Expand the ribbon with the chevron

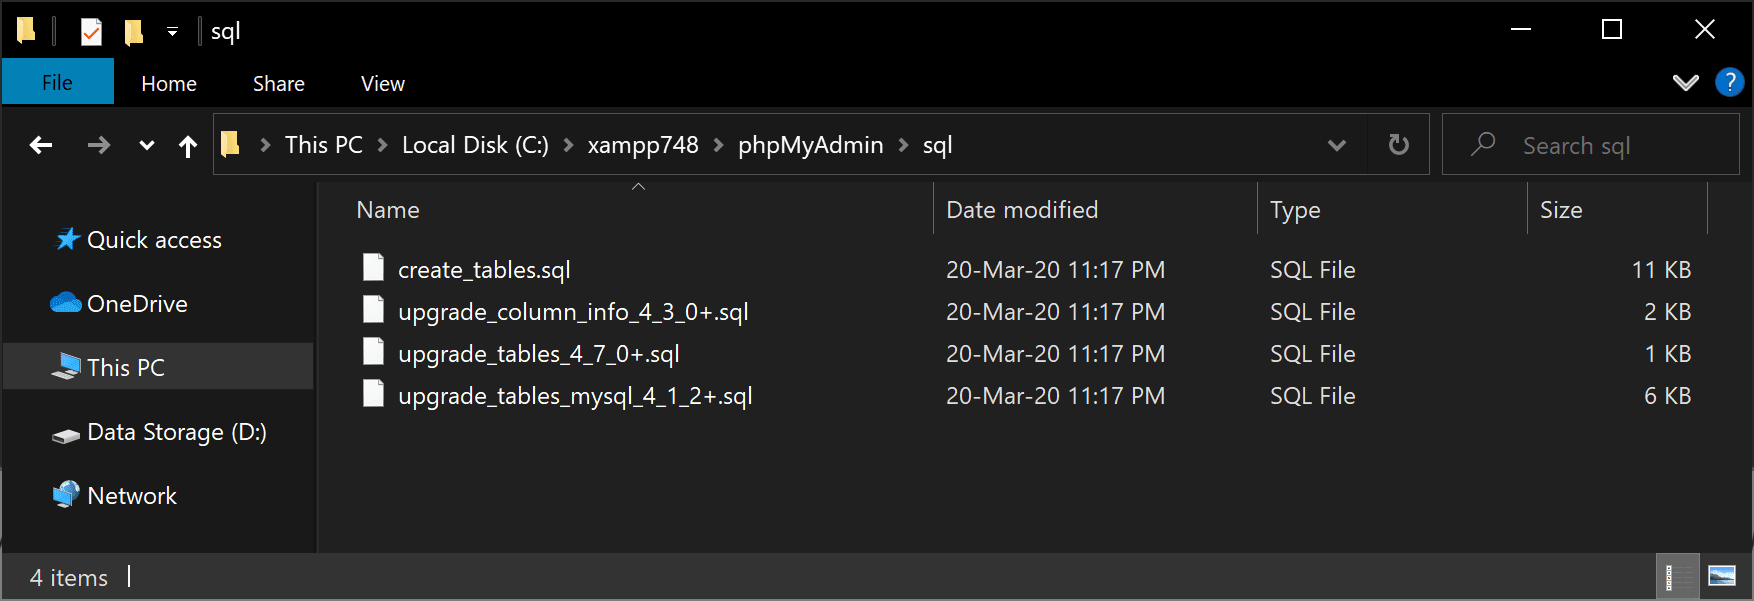(1685, 83)
